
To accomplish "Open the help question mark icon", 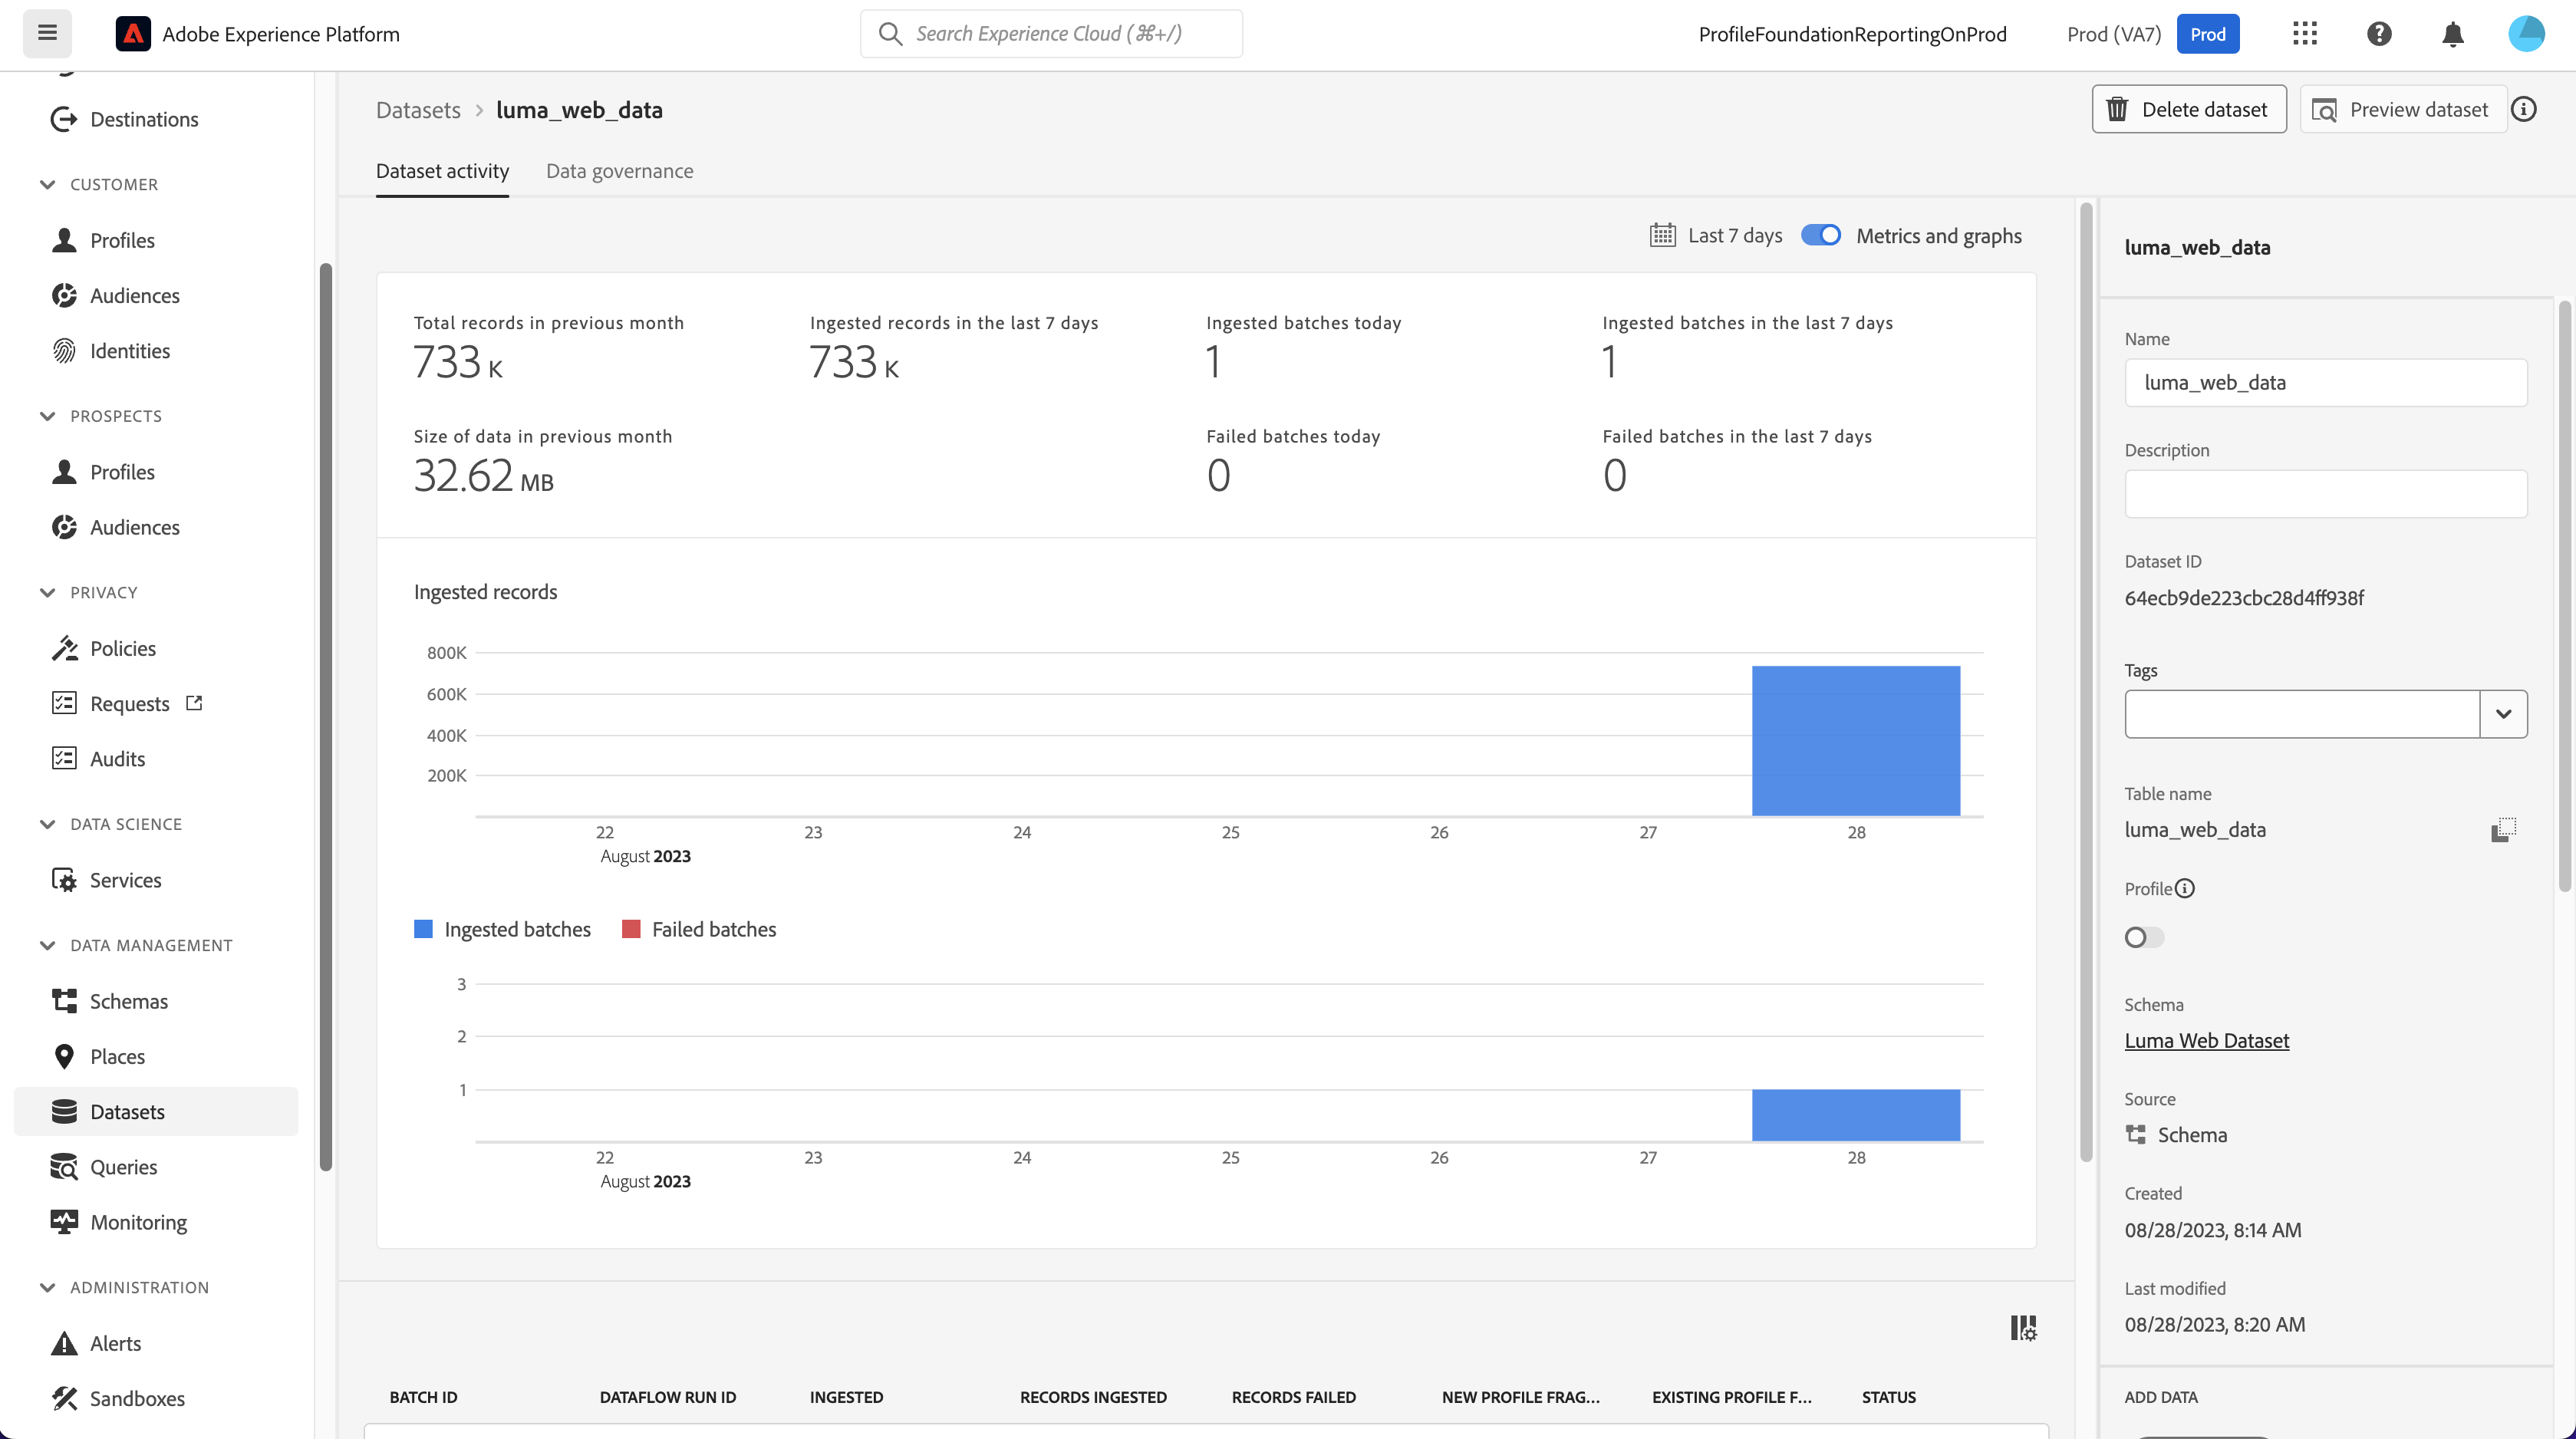I will coord(2379,34).
